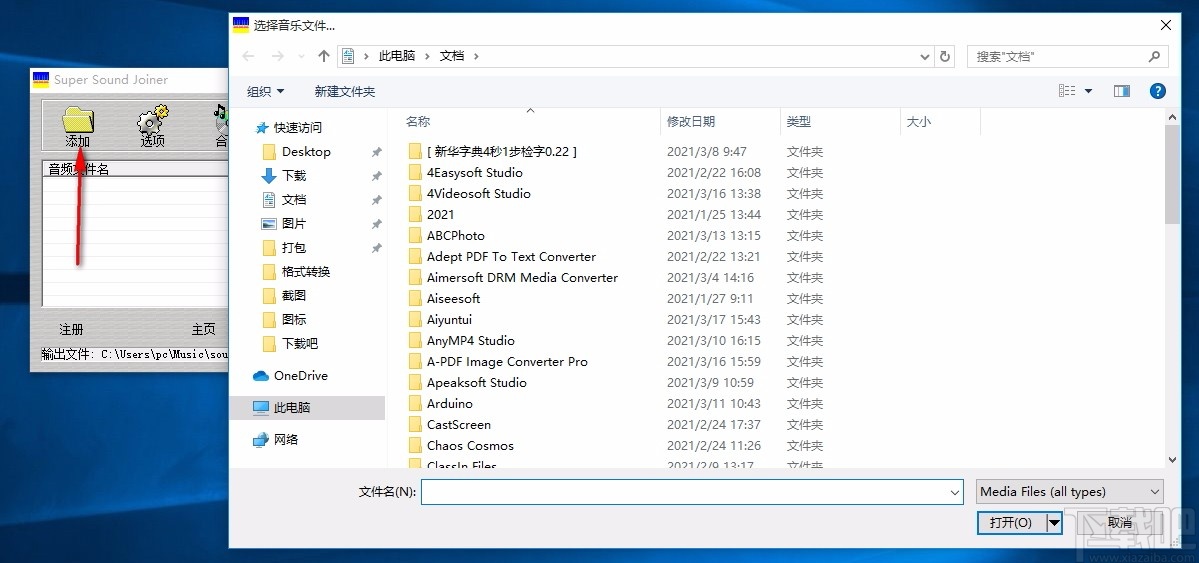The image size is (1199, 563).
Task: Select the 2021 folder
Action: 440,215
